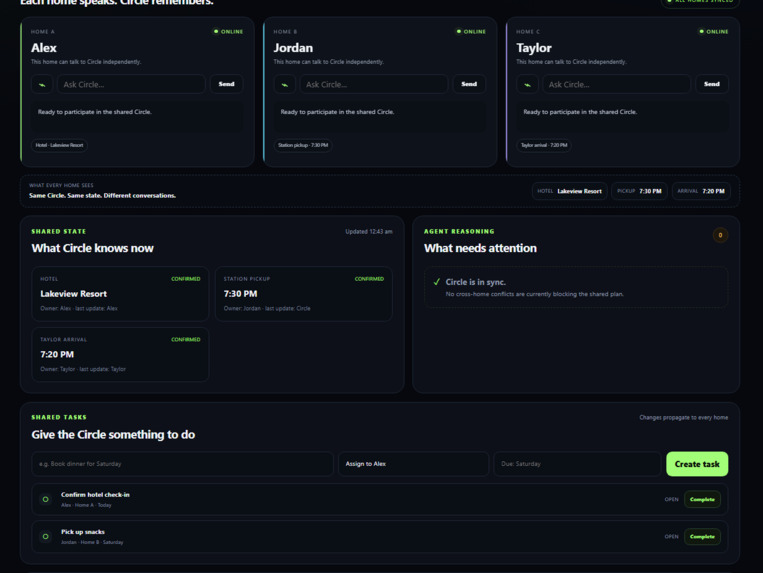Click the task description input field
The height and width of the screenshot is (573, 763).
(182, 464)
